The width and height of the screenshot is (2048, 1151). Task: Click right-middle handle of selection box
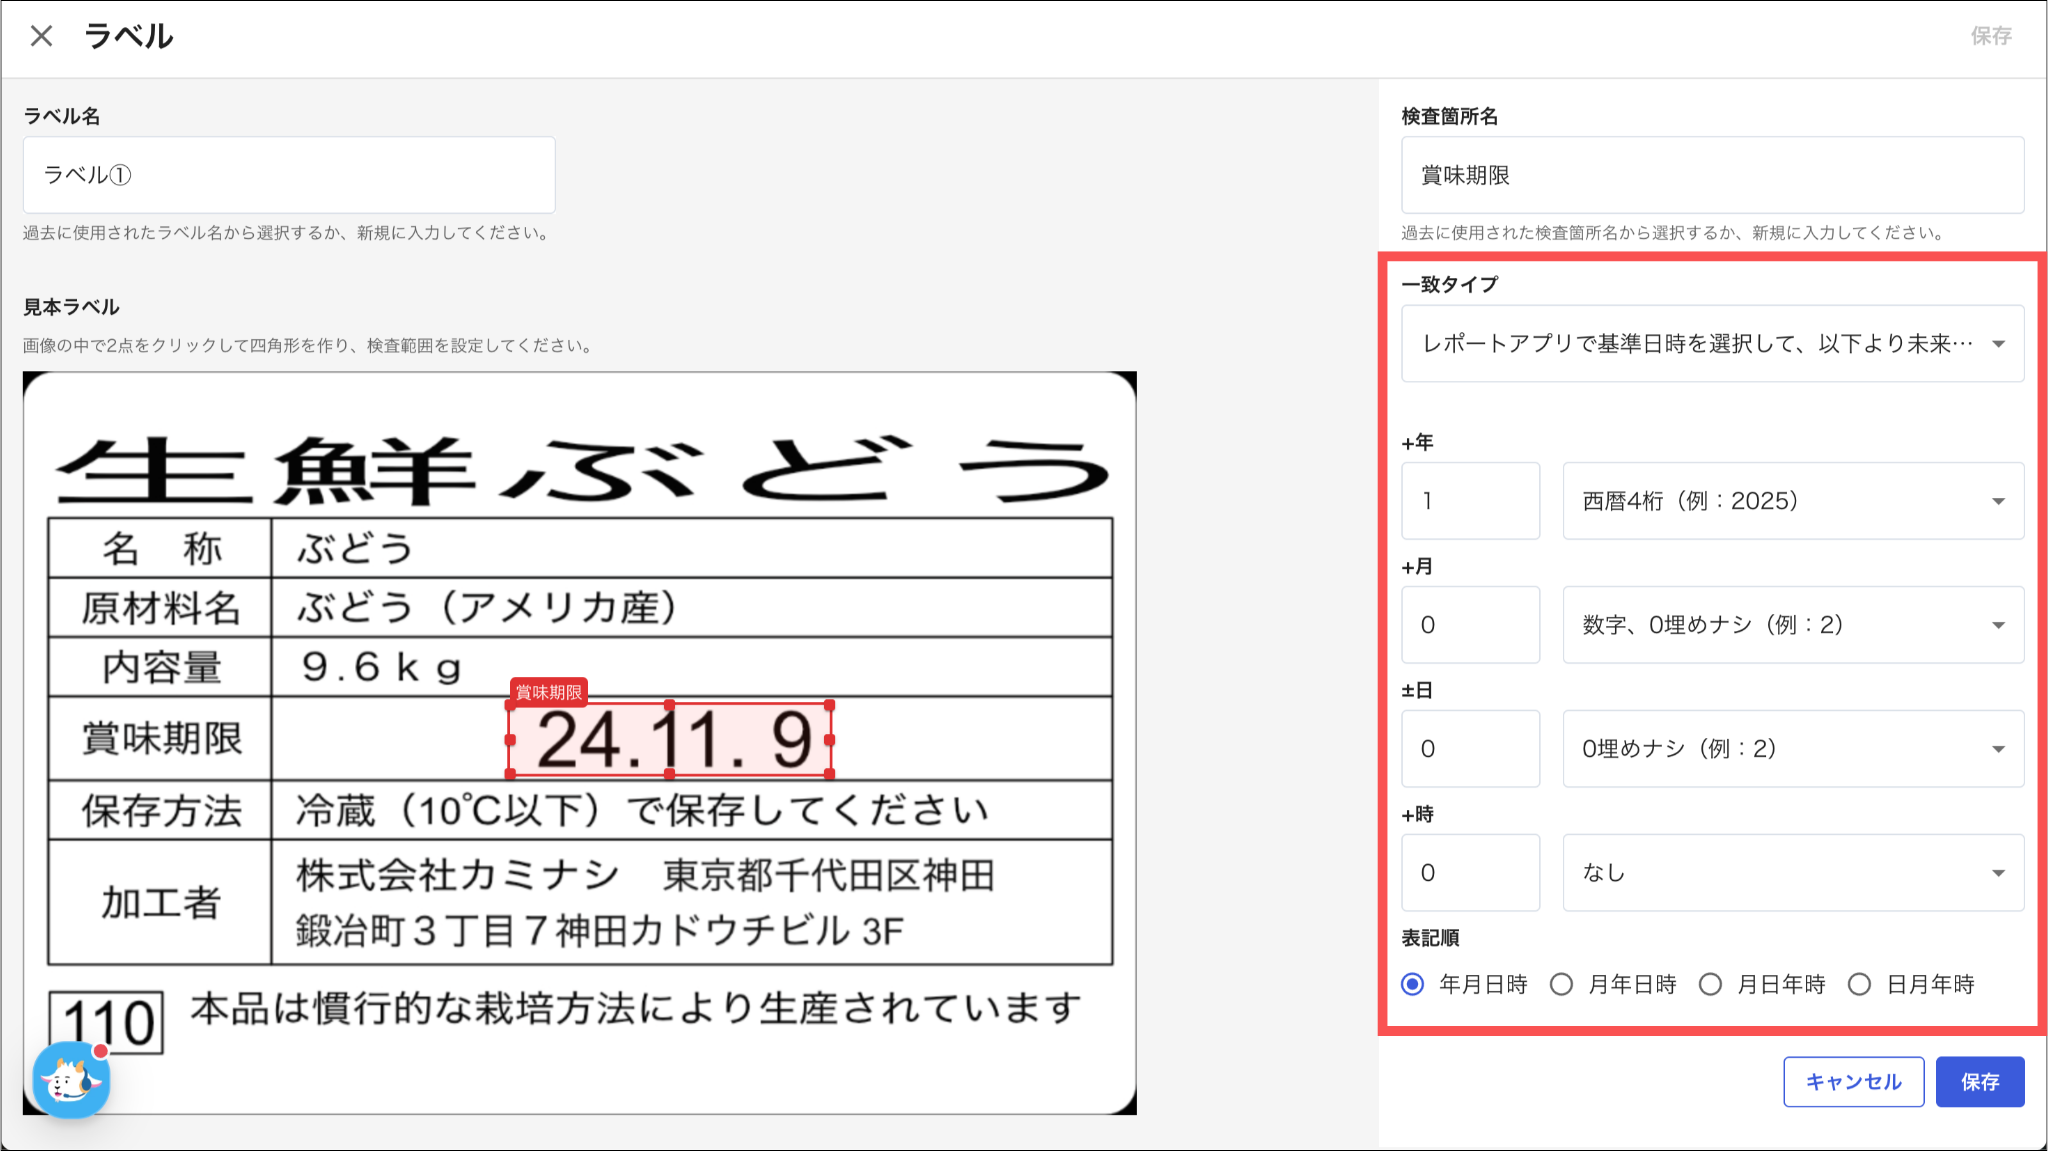click(829, 740)
